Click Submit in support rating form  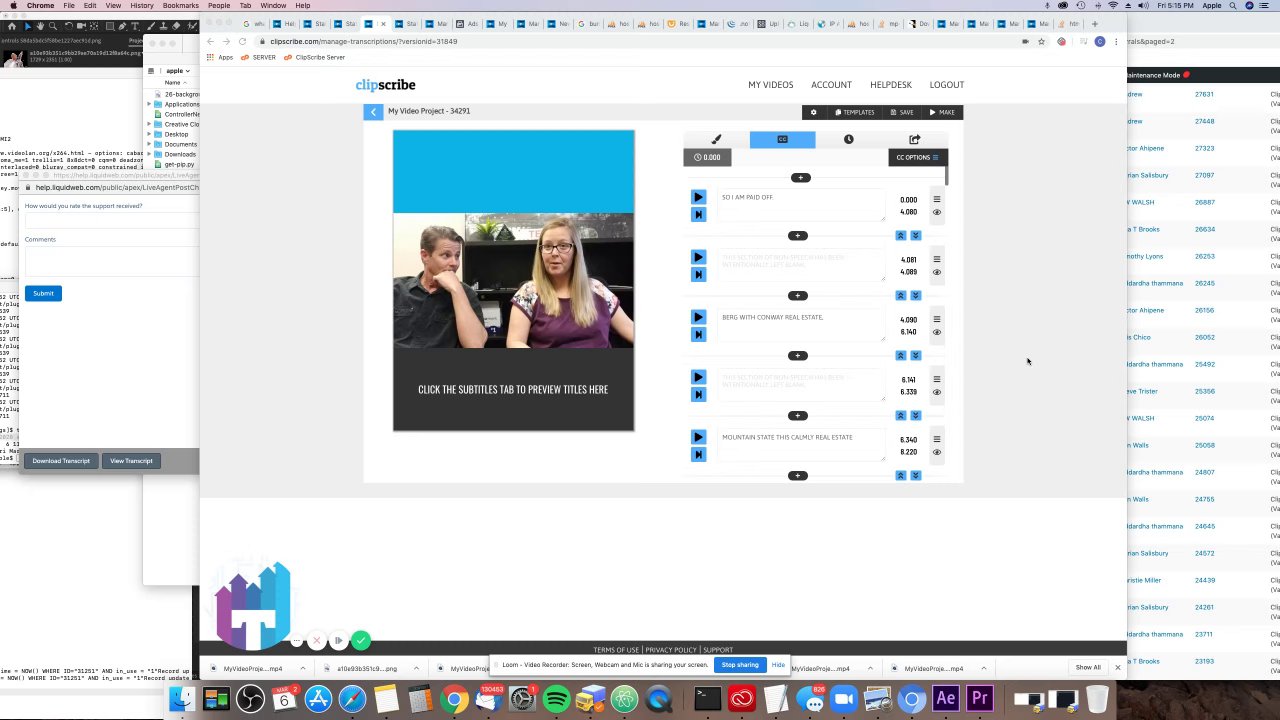pyautogui.click(x=43, y=293)
